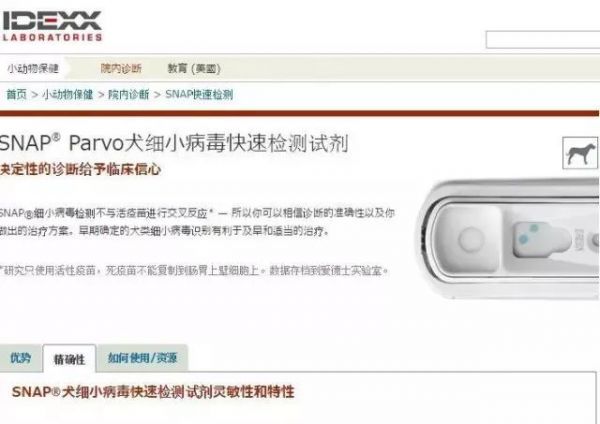Click the SNAP Parvo page title heading

tap(174, 144)
